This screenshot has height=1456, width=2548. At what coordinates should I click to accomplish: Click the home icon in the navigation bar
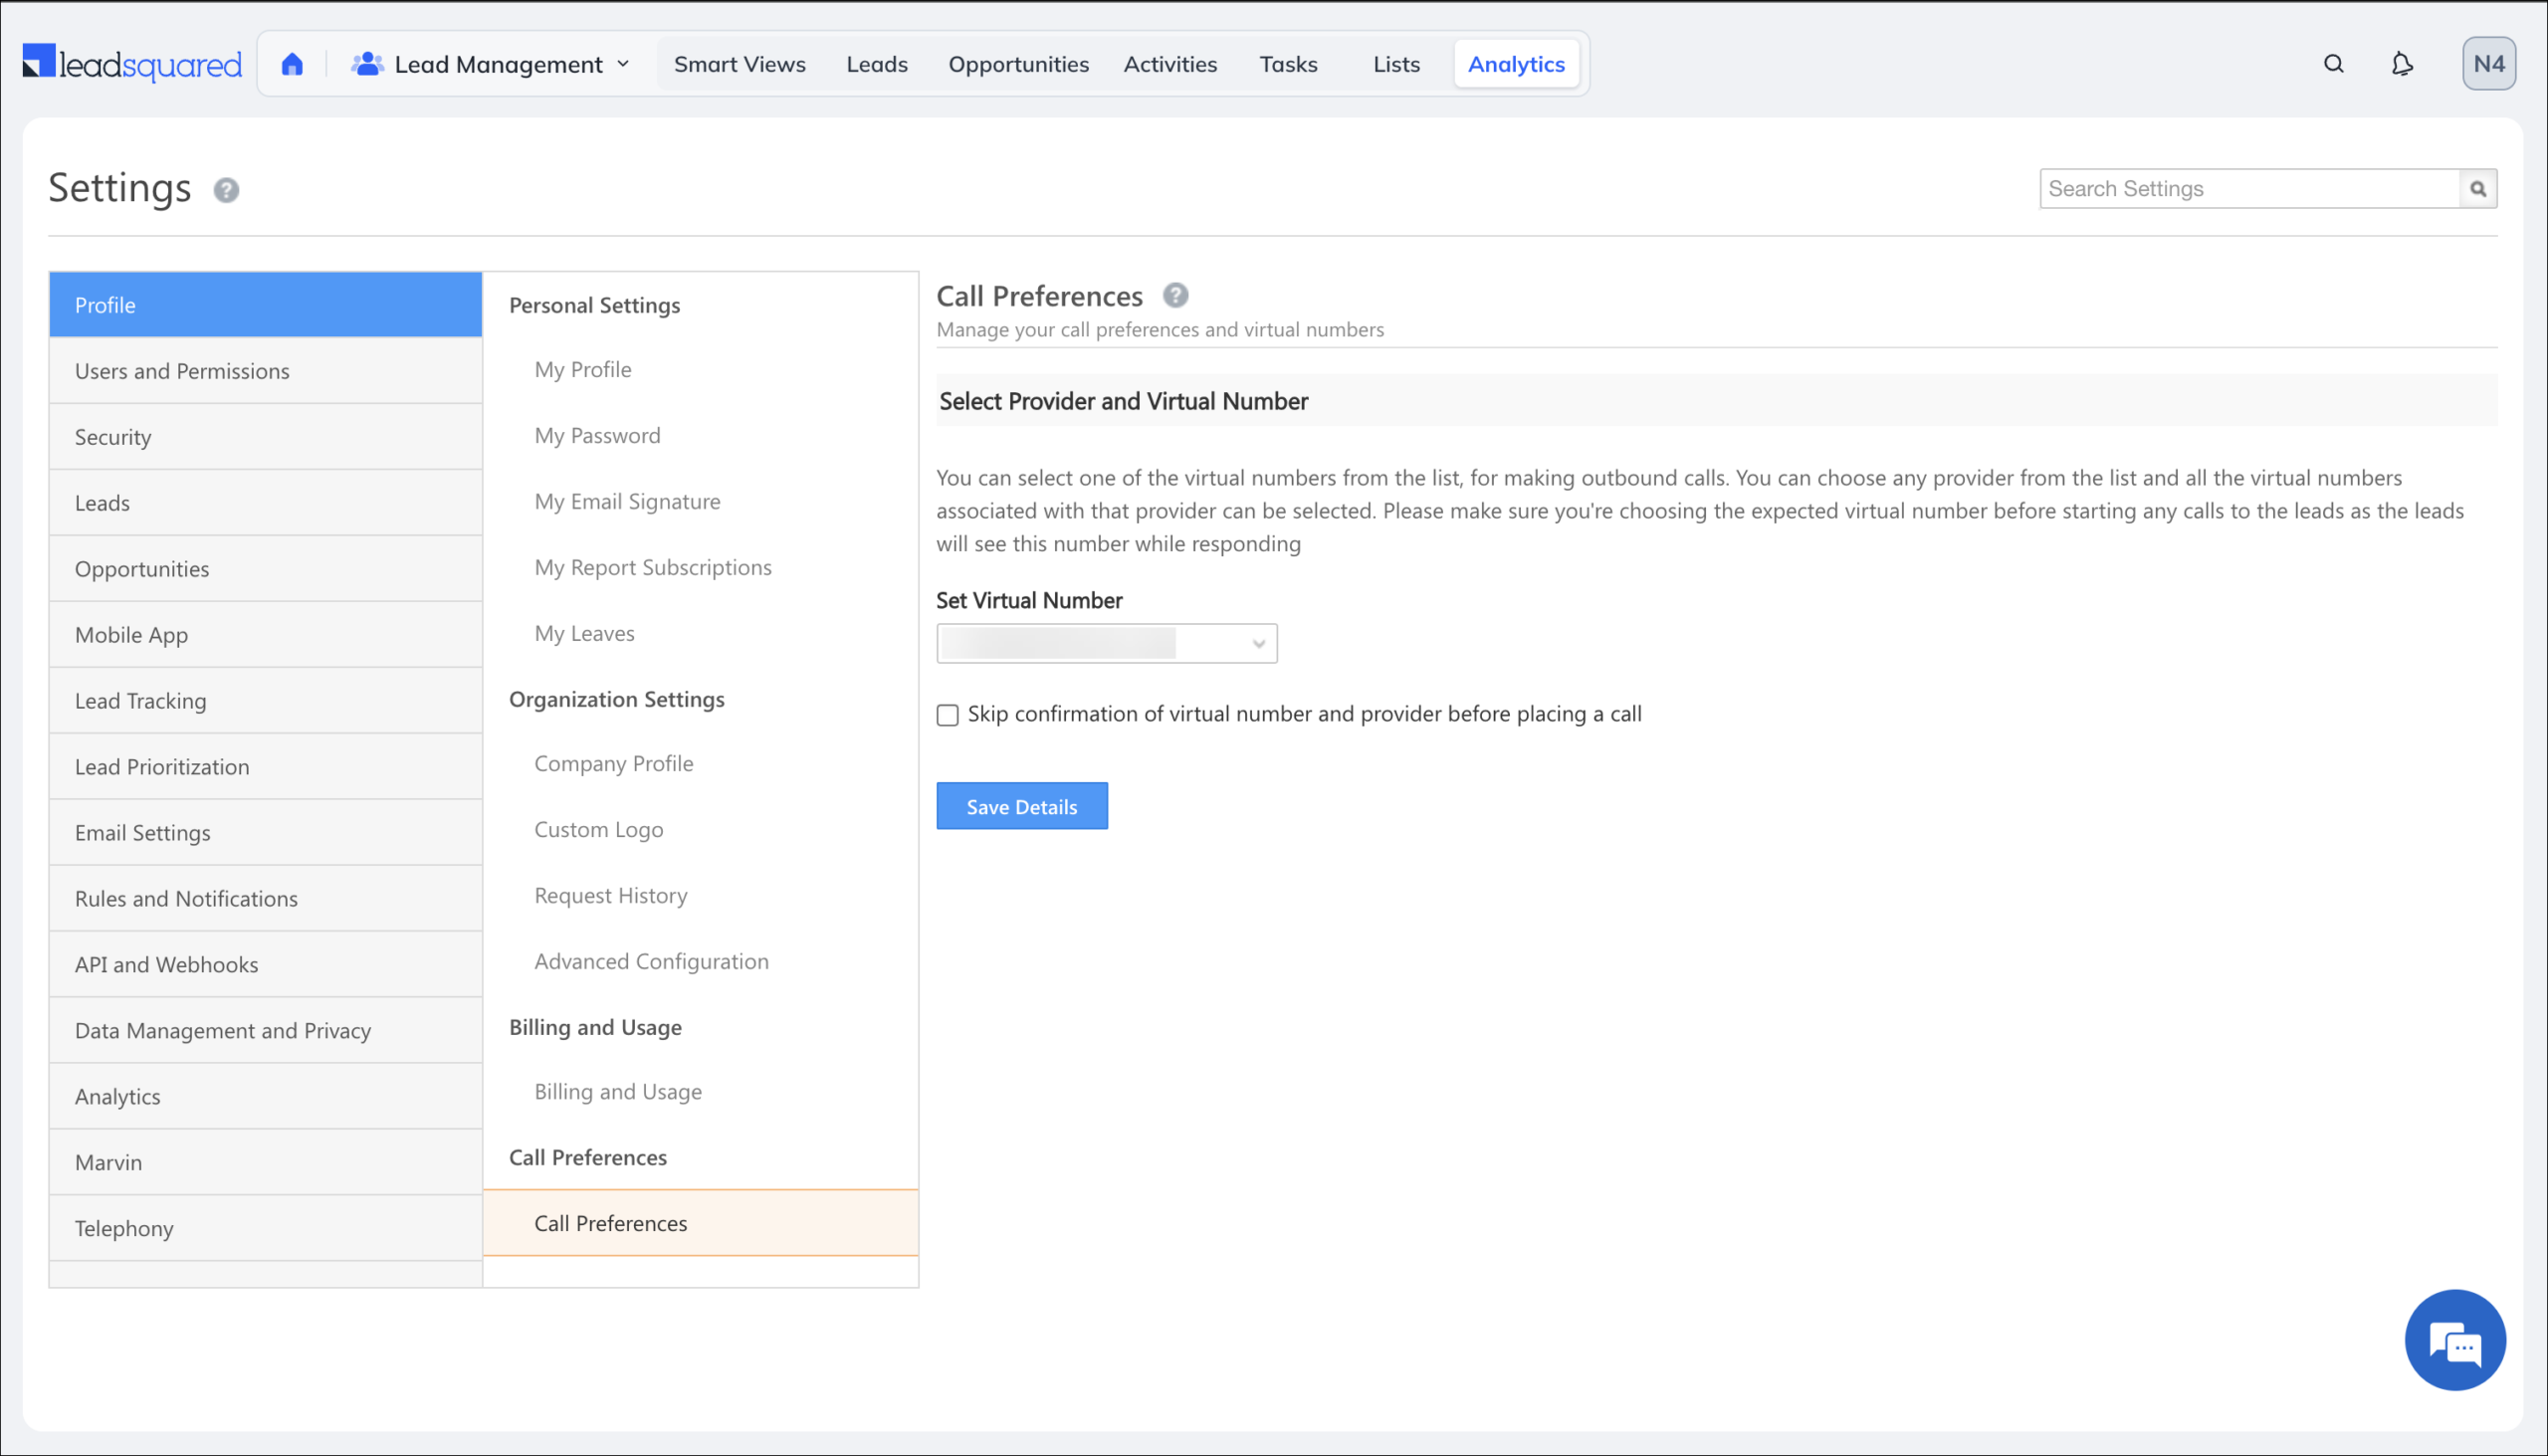click(x=292, y=62)
